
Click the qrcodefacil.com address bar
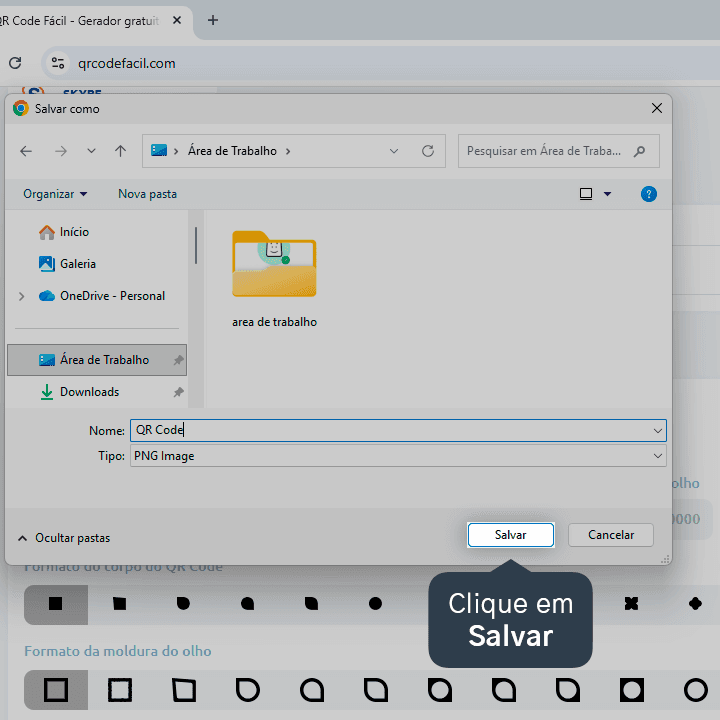point(381,63)
